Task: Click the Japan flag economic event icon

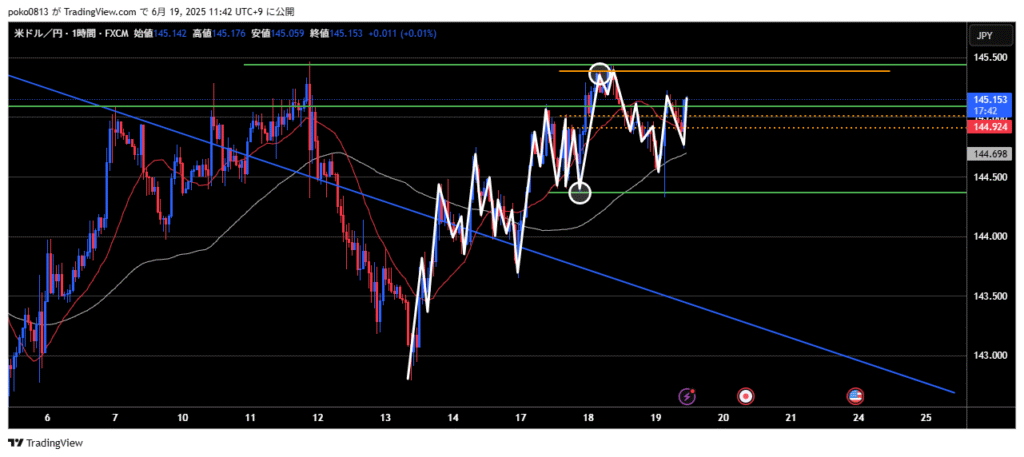Action: point(745,396)
